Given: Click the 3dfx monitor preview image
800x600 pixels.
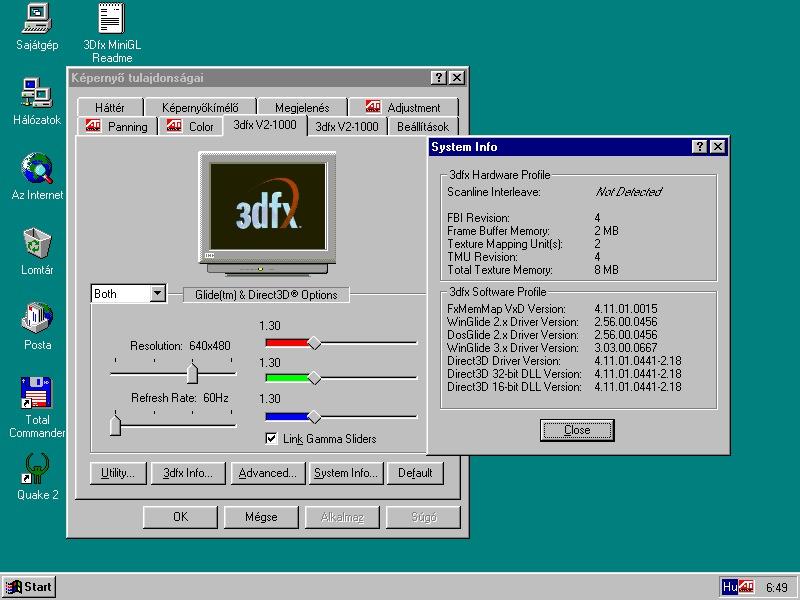Looking at the screenshot, I should [x=267, y=214].
